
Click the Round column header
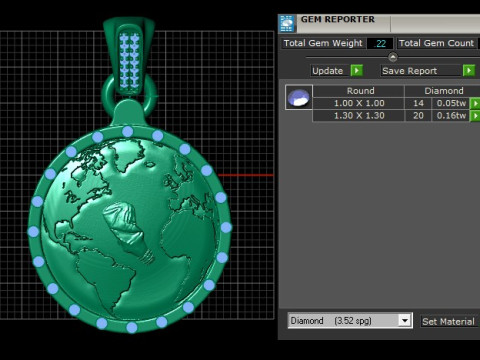[x=359, y=91]
